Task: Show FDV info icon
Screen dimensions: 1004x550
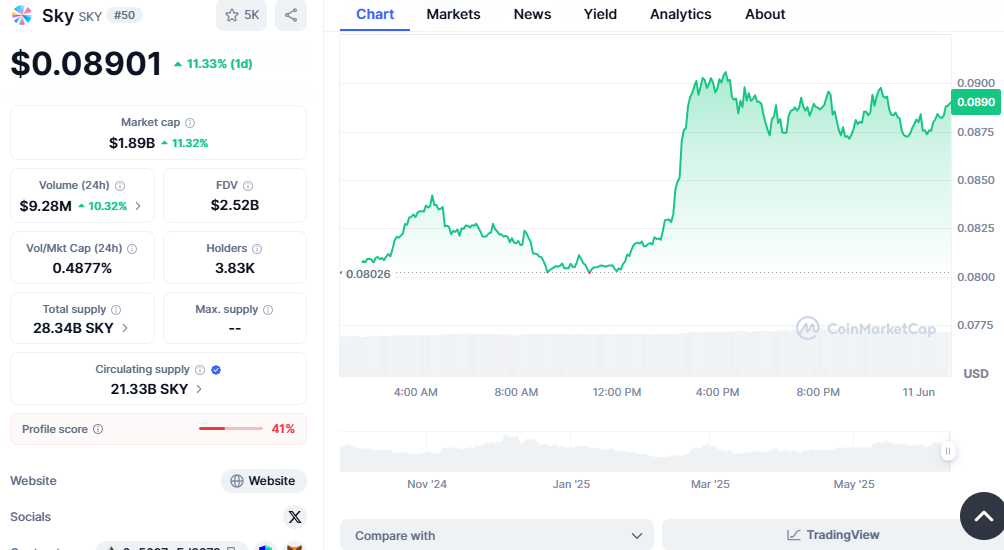Action: click(x=248, y=186)
